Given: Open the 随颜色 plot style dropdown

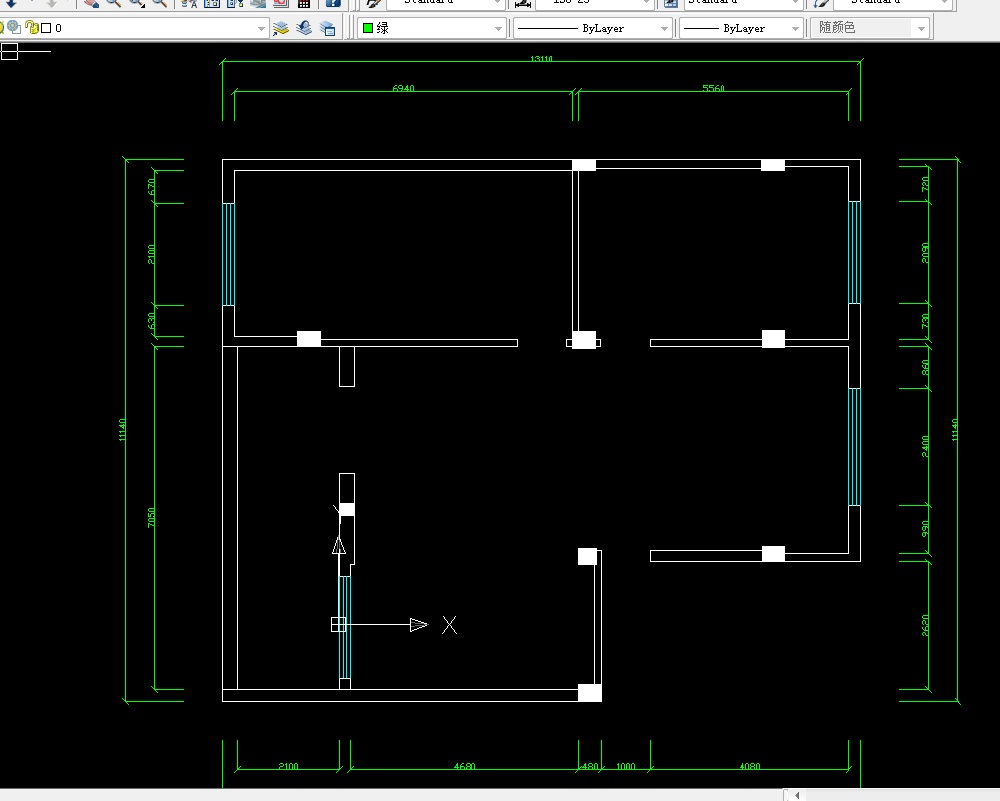Looking at the screenshot, I should tap(921, 29).
